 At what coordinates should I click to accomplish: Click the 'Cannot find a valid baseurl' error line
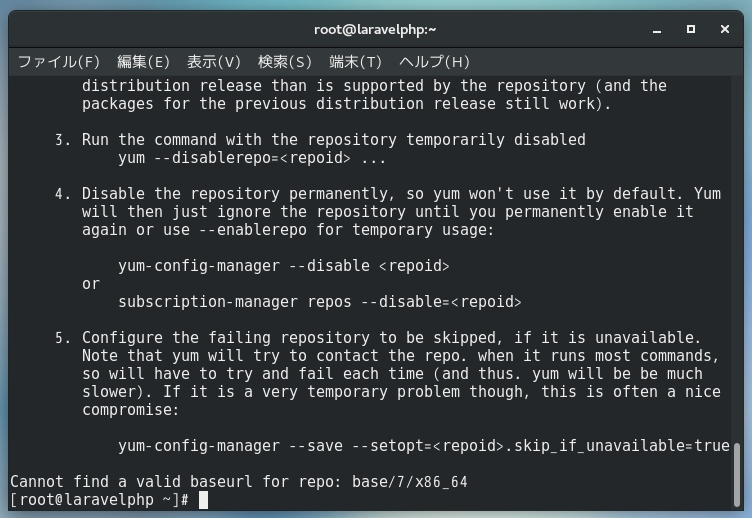pos(239,482)
